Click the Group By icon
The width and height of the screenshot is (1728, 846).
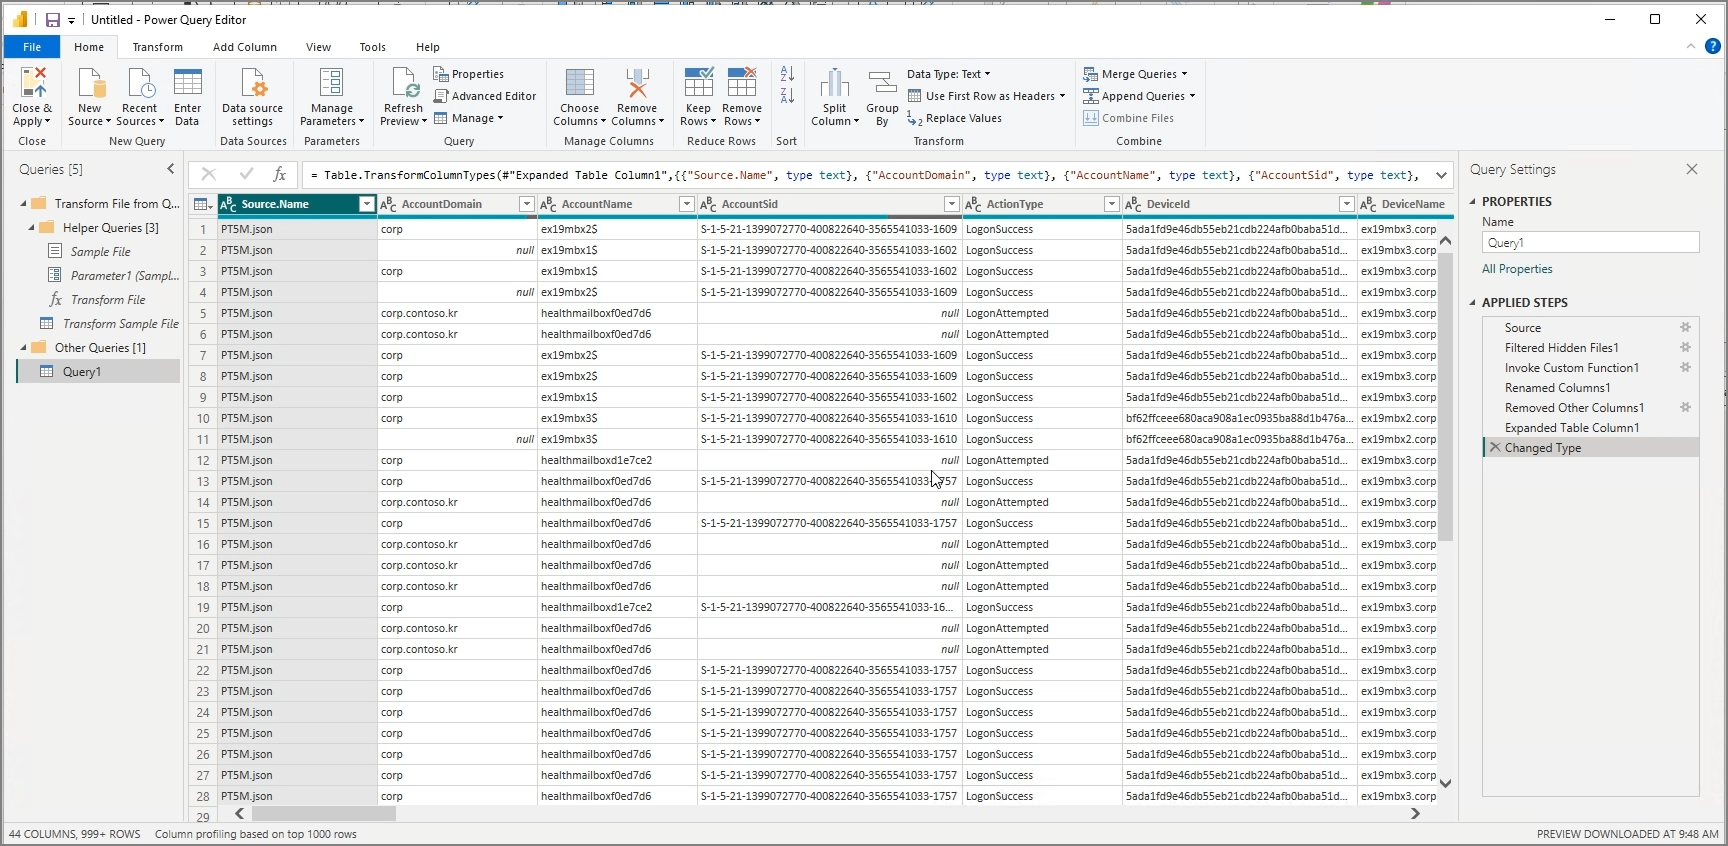pyautogui.click(x=882, y=83)
